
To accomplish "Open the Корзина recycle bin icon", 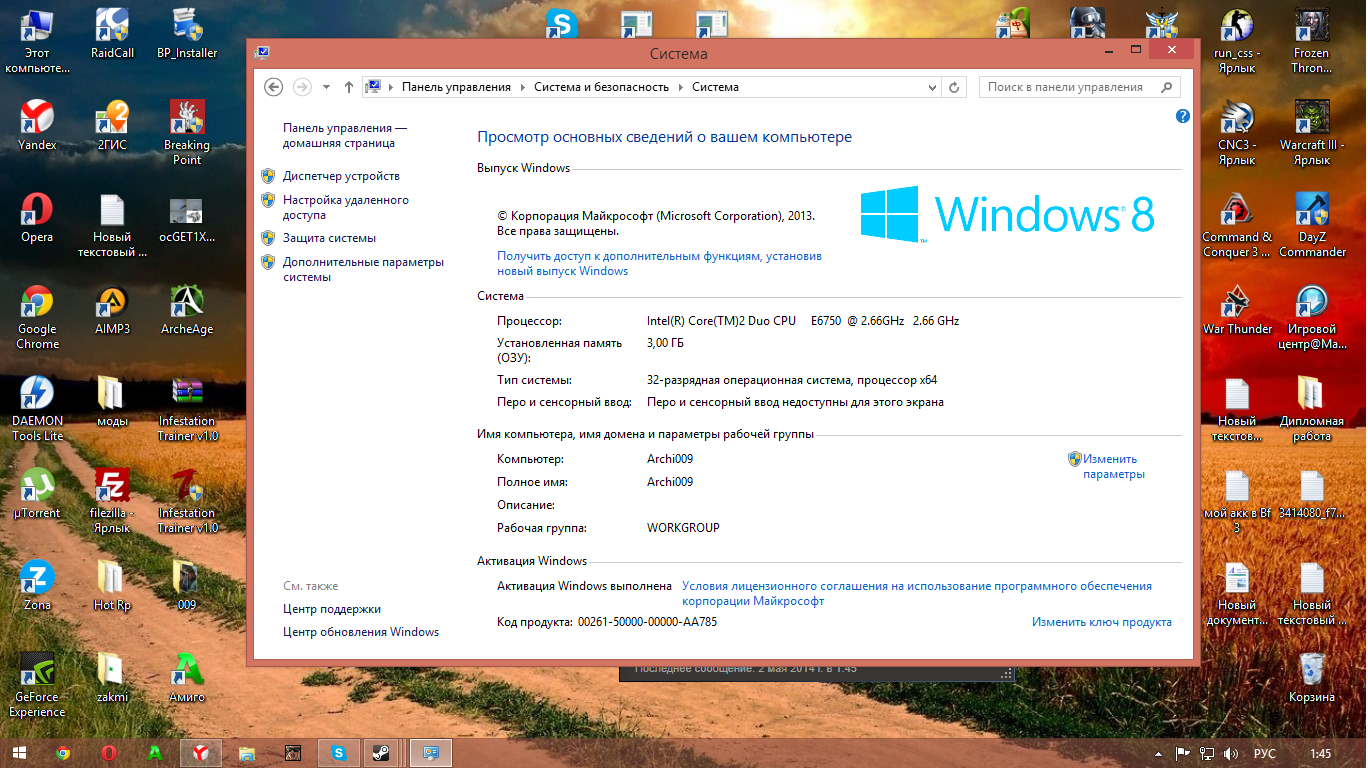I will (x=1311, y=677).
